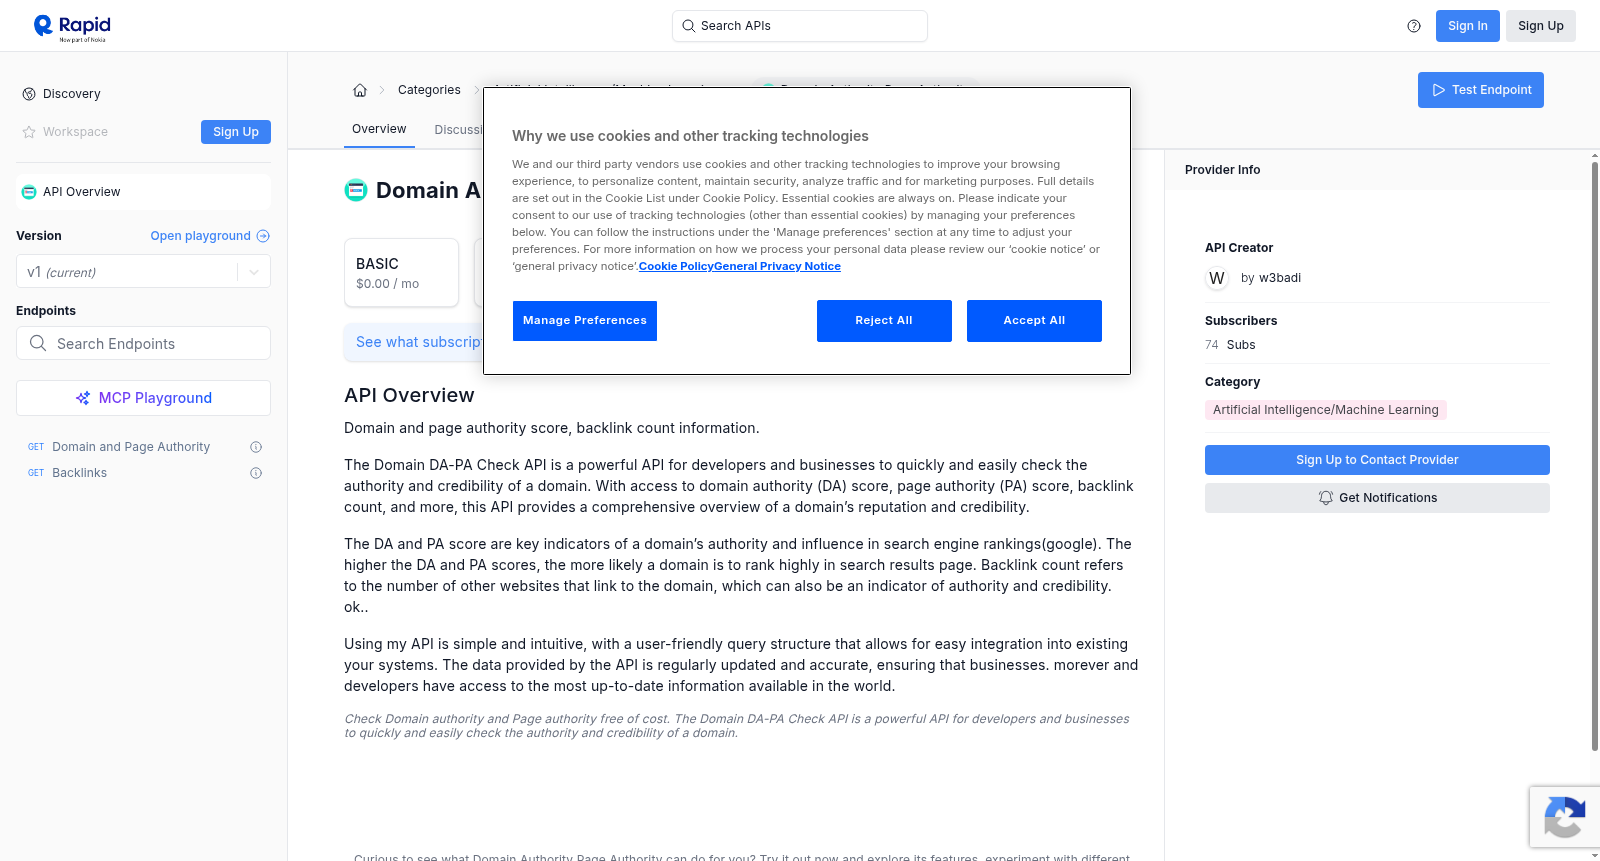Viewport: 1600px width, 861px height.
Task: Expand the v1 (current) version dropdown
Action: pos(143,272)
